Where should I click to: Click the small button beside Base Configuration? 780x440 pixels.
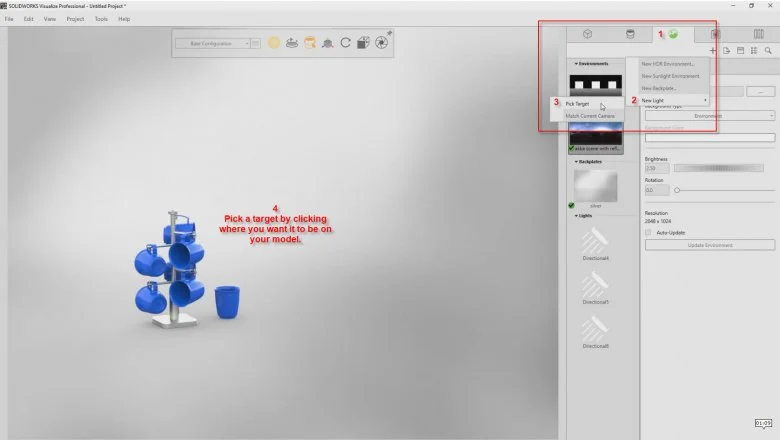pos(255,44)
